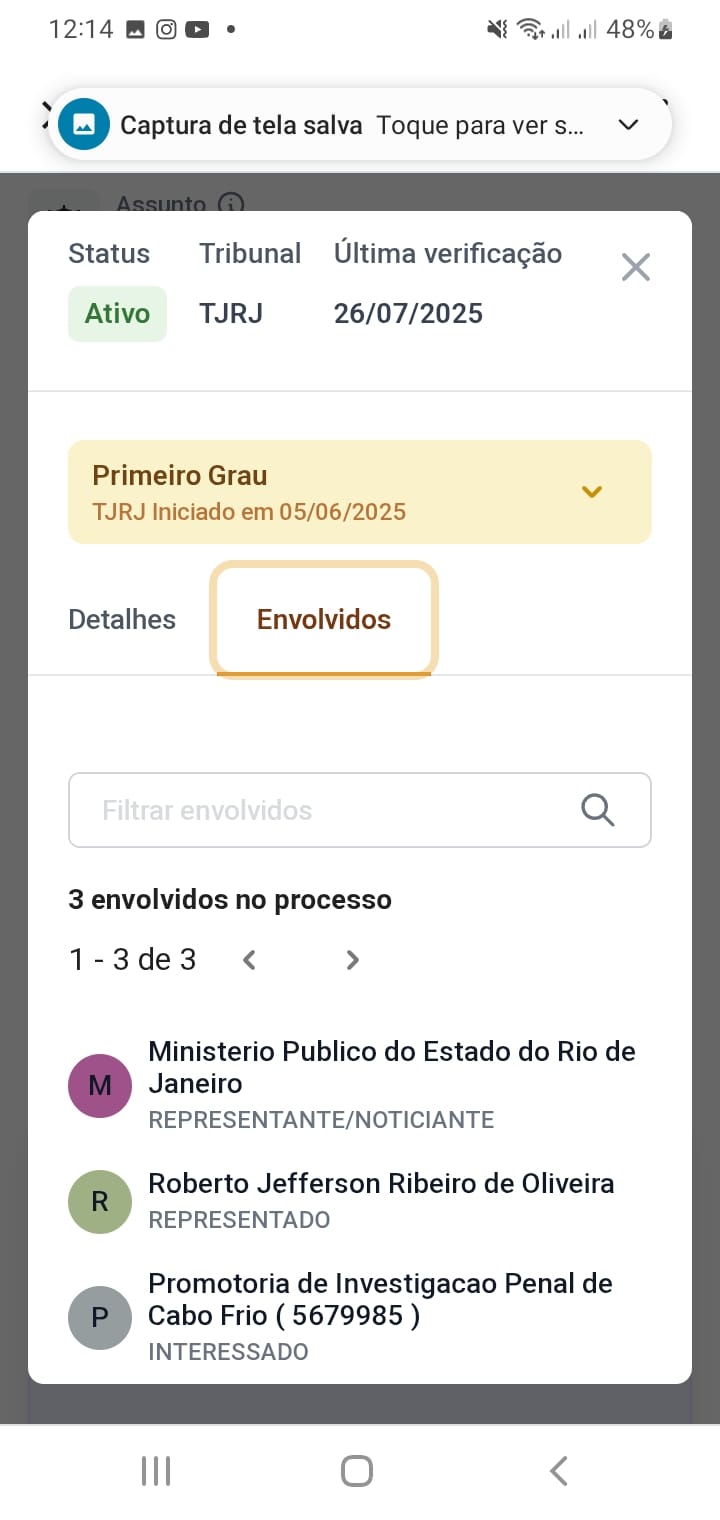The width and height of the screenshot is (720, 1520).
Task: Go to next page of envolvidos
Action: (352, 960)
